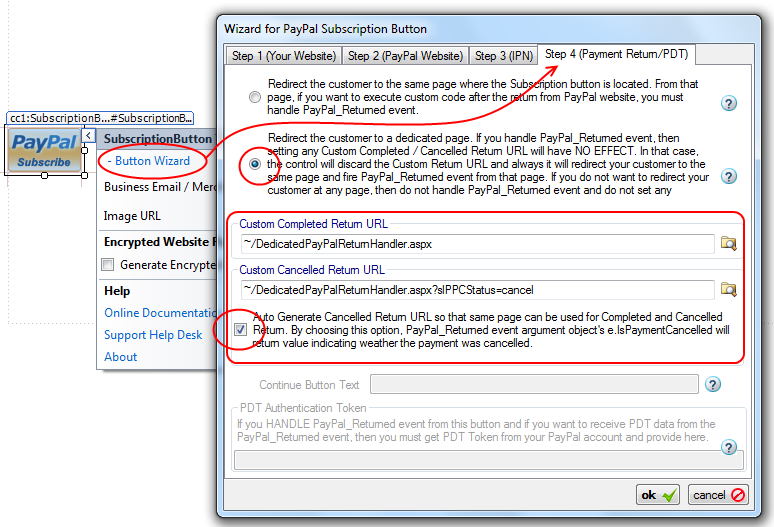Click the SubscriptionButton panel header
This screenshot has width=774, height=527.
(x=157, y=139)
